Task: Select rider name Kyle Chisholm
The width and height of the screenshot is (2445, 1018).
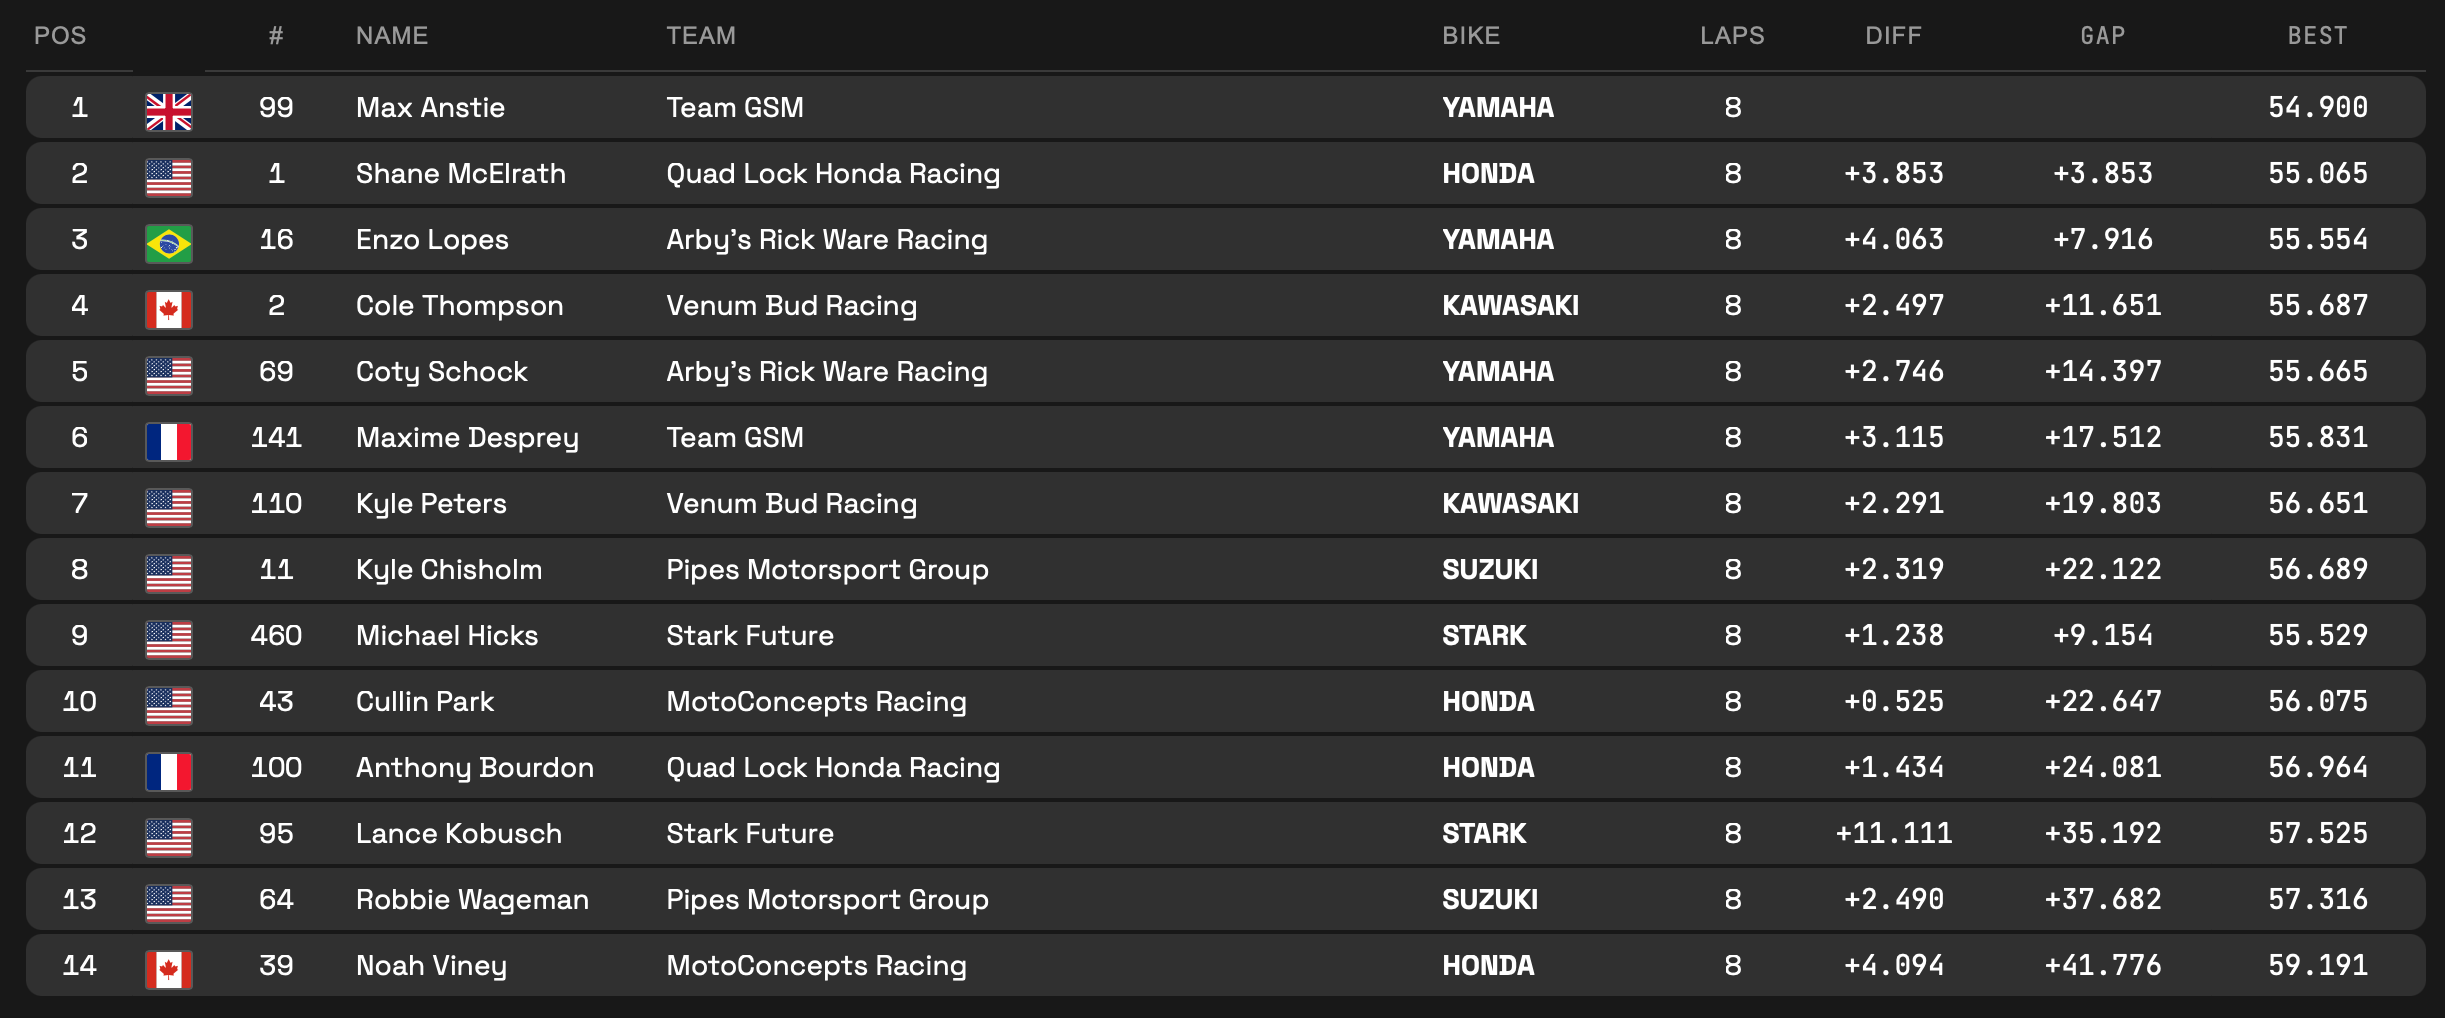Action: [449, 570]
